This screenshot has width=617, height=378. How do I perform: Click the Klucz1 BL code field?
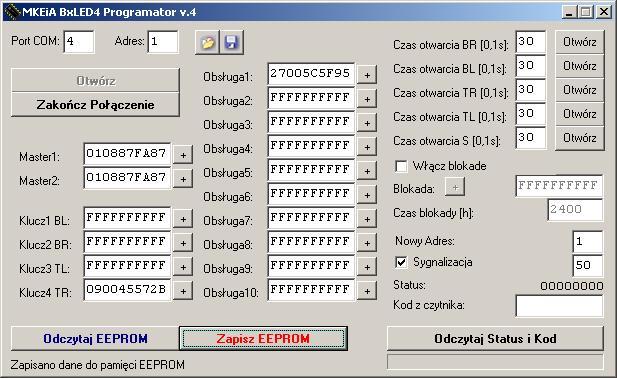pos(127,218)
